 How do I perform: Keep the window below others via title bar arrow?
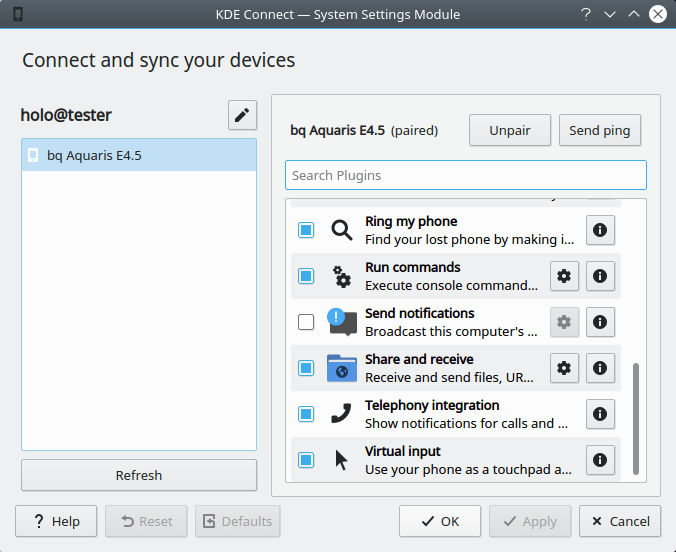pos(610,14)
